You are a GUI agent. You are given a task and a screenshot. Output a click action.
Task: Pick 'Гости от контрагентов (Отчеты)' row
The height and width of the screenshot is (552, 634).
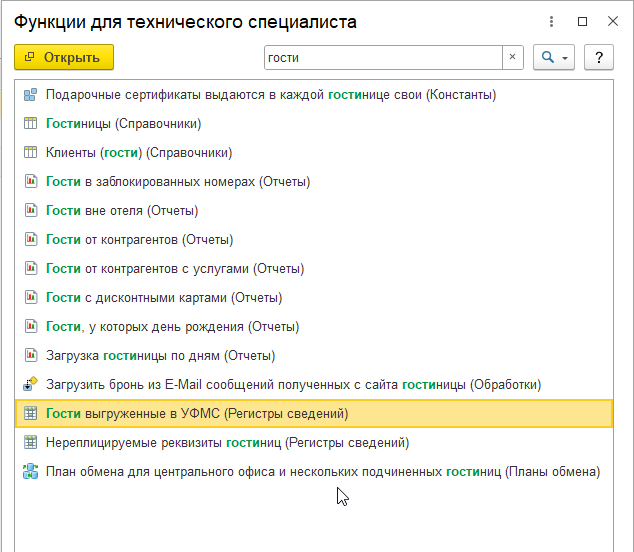[x=314, y=239]
